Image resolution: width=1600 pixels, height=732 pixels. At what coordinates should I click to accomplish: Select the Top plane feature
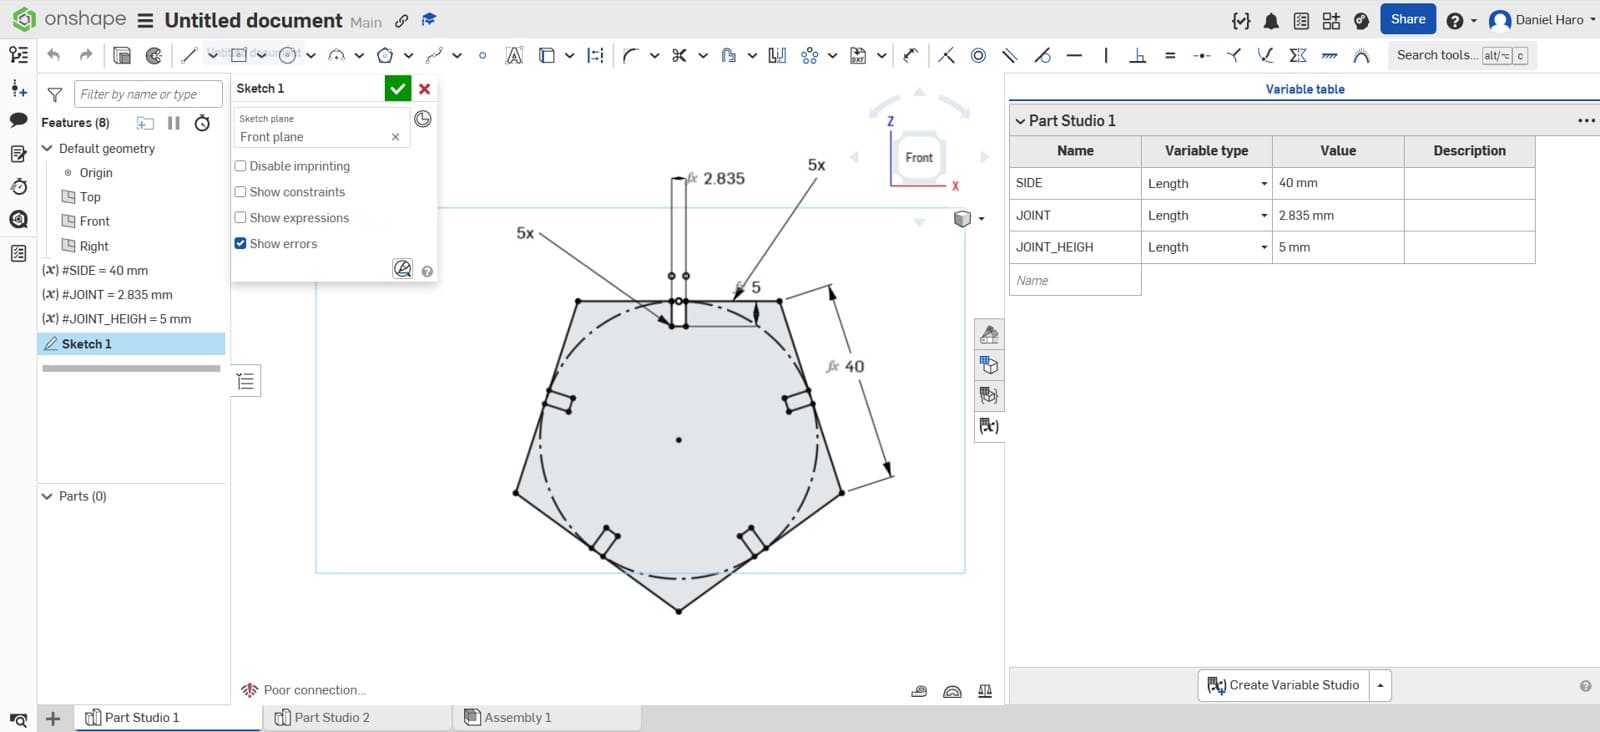coord(90,197)
